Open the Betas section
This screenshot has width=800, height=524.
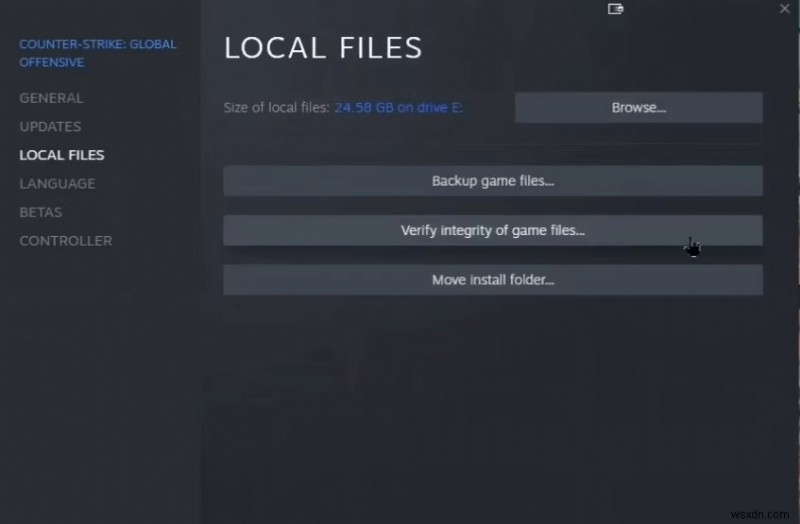pos(40,212)
